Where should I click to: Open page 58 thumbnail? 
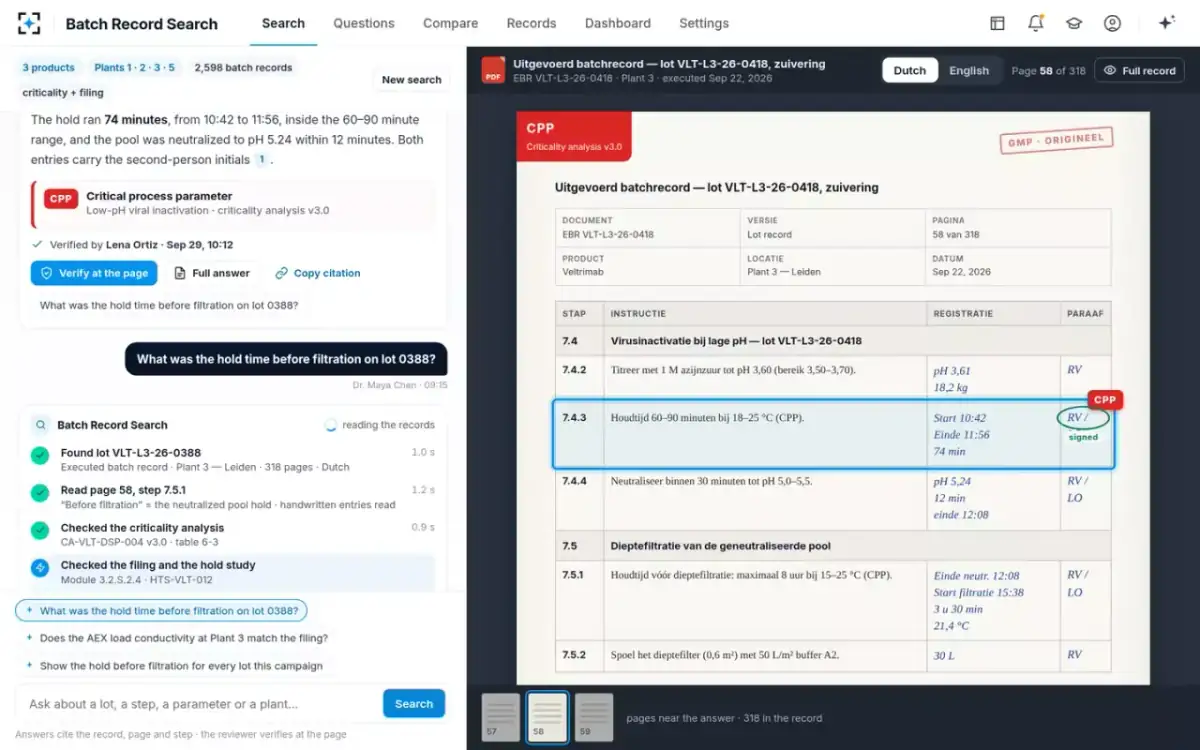point(548,718)
